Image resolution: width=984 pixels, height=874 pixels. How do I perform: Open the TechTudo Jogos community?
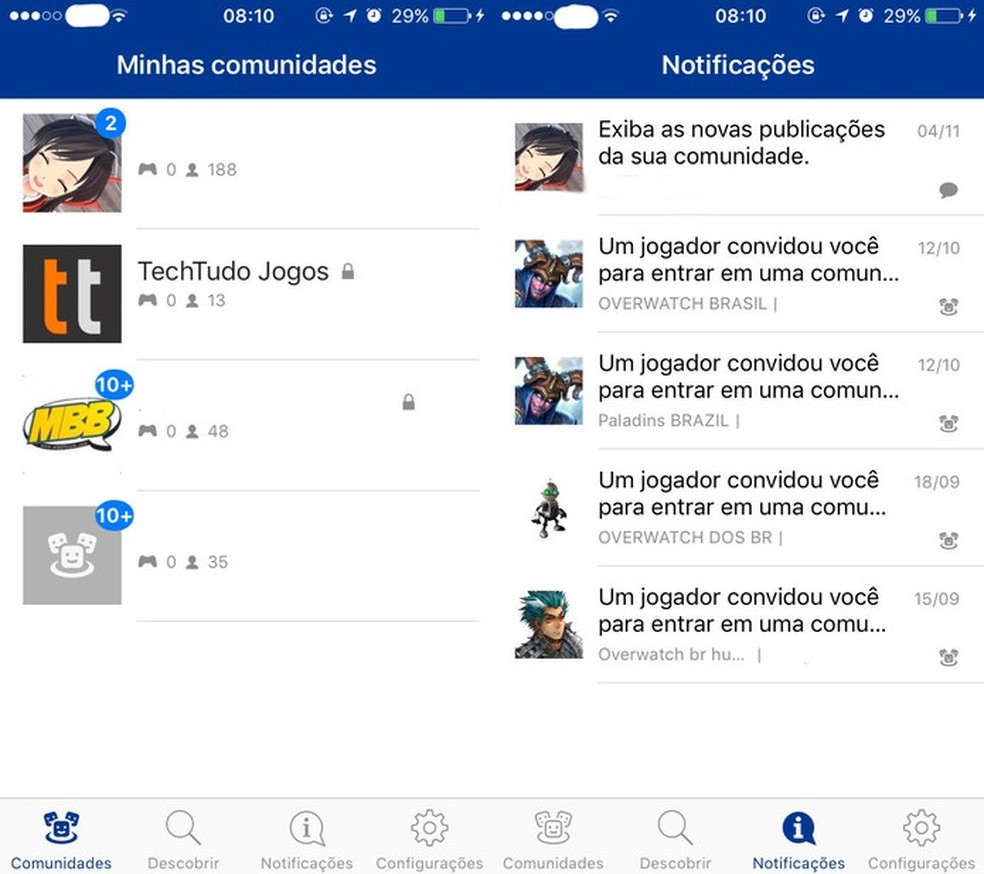coord(232,270)
